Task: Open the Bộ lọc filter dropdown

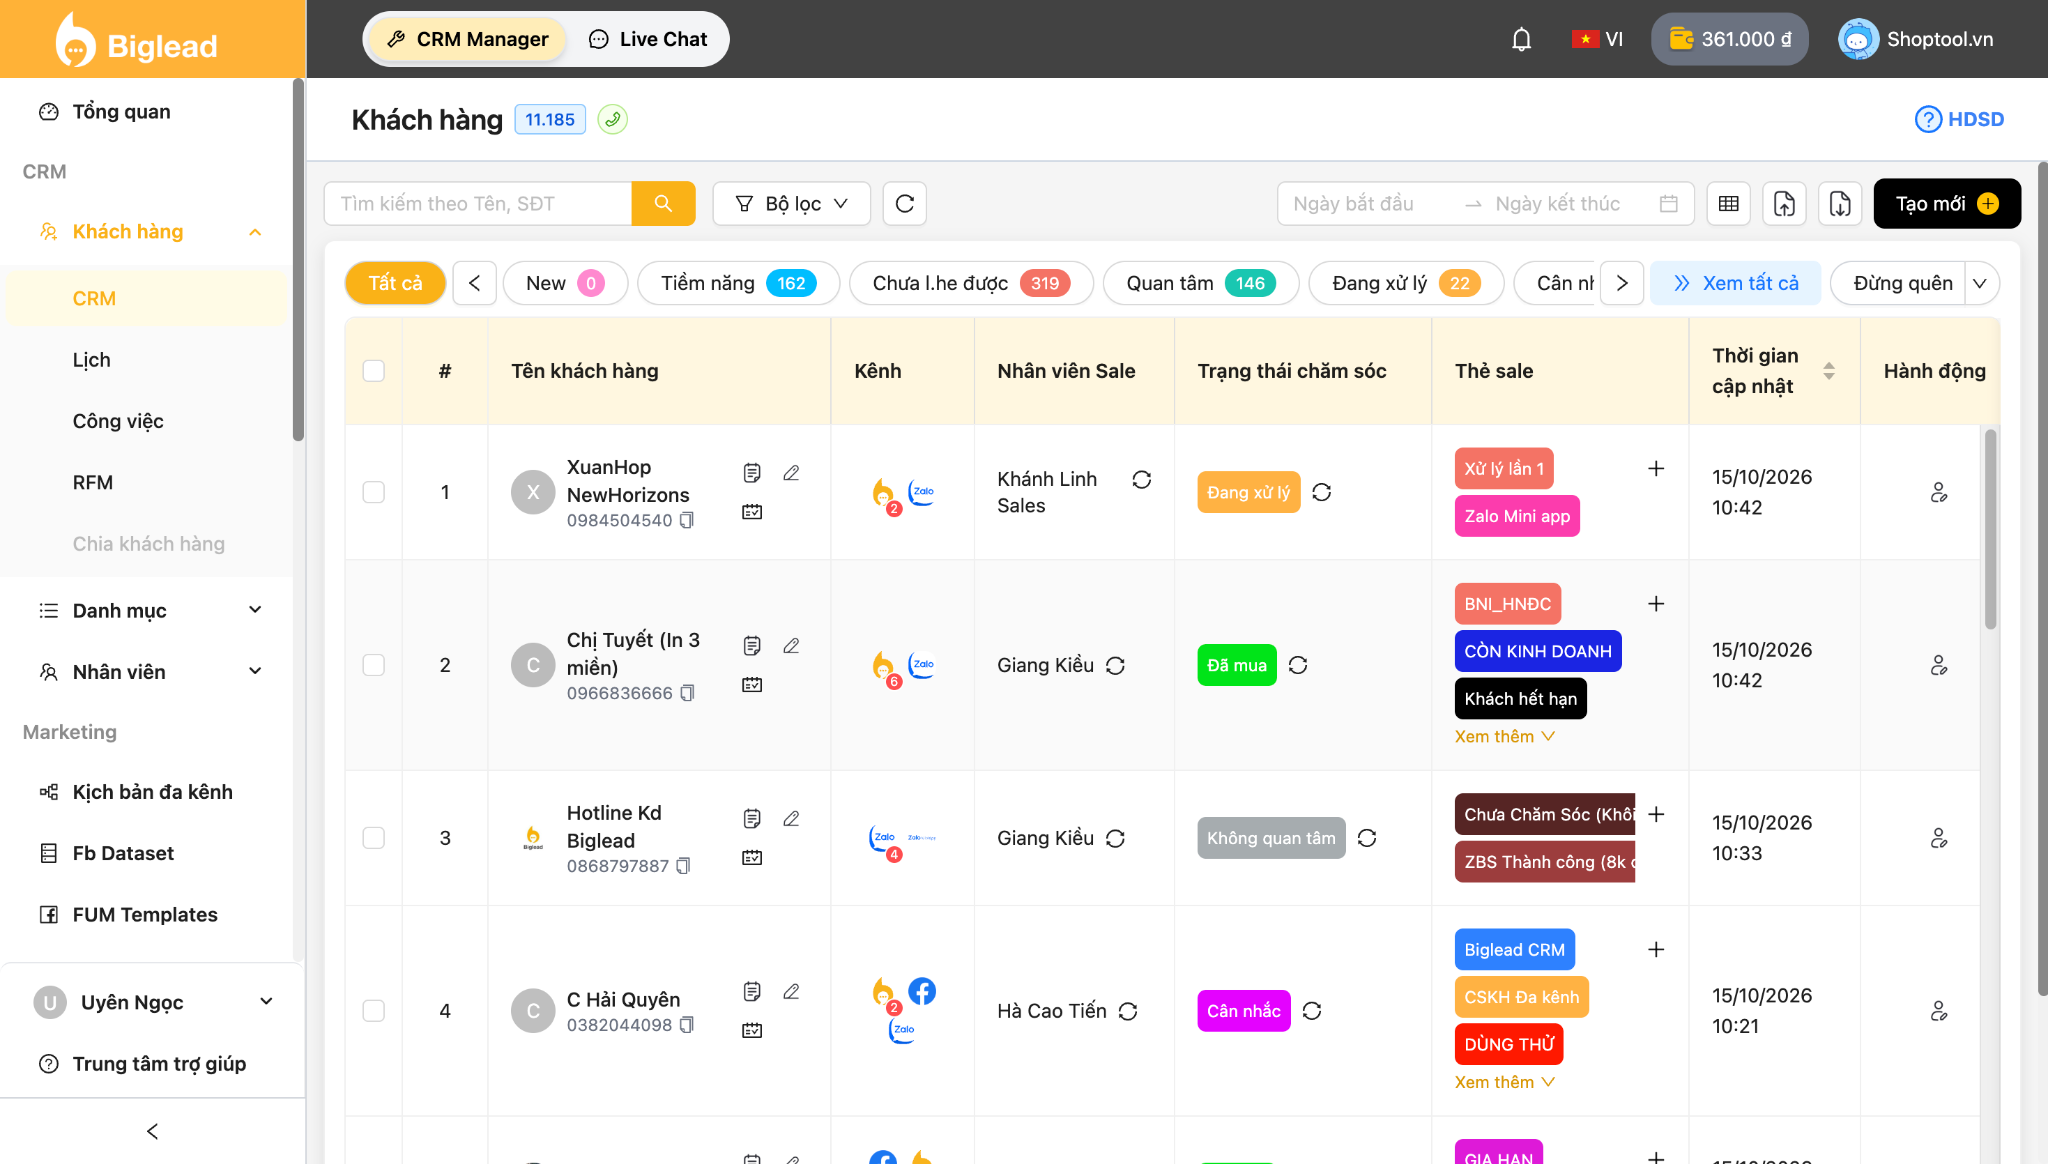Action: pyautogui.click(x=791, y=203)
